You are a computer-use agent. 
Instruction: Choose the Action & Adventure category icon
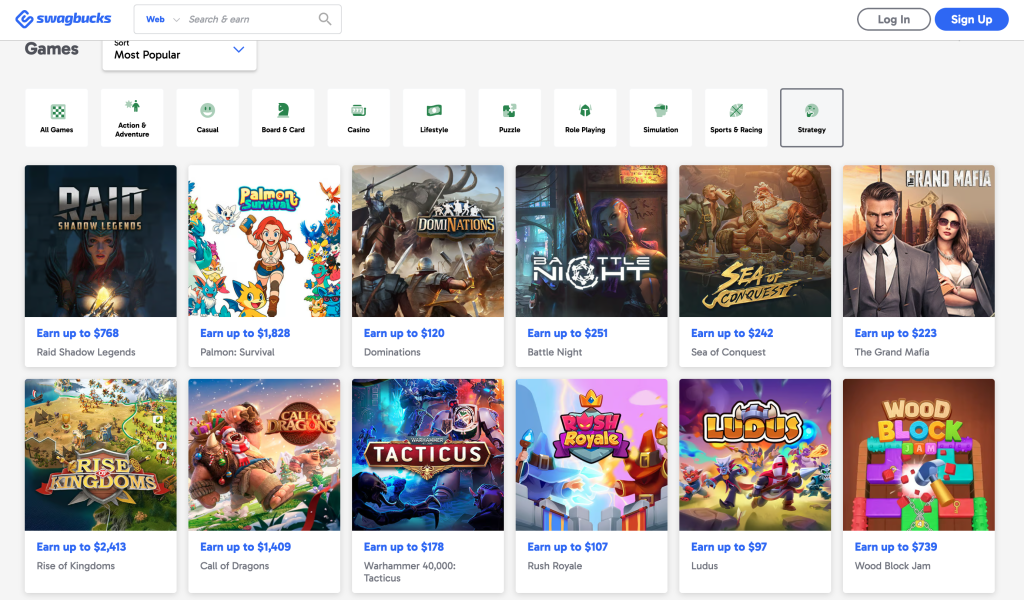tap(132, 106)
